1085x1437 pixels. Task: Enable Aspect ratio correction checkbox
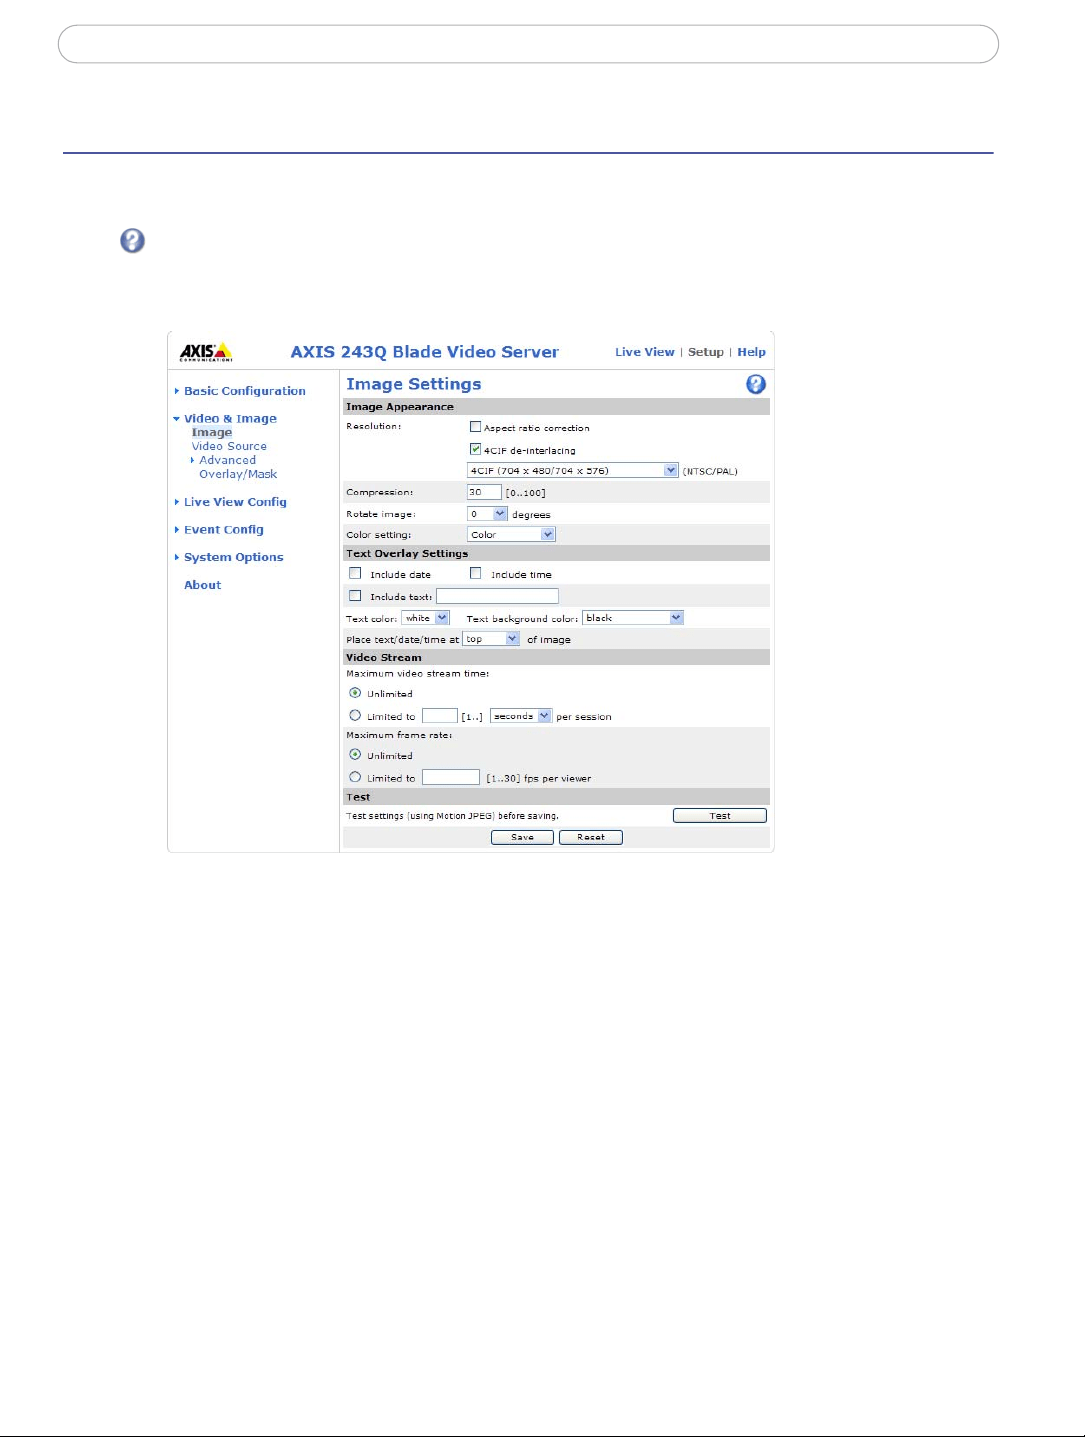click(475, 427)
